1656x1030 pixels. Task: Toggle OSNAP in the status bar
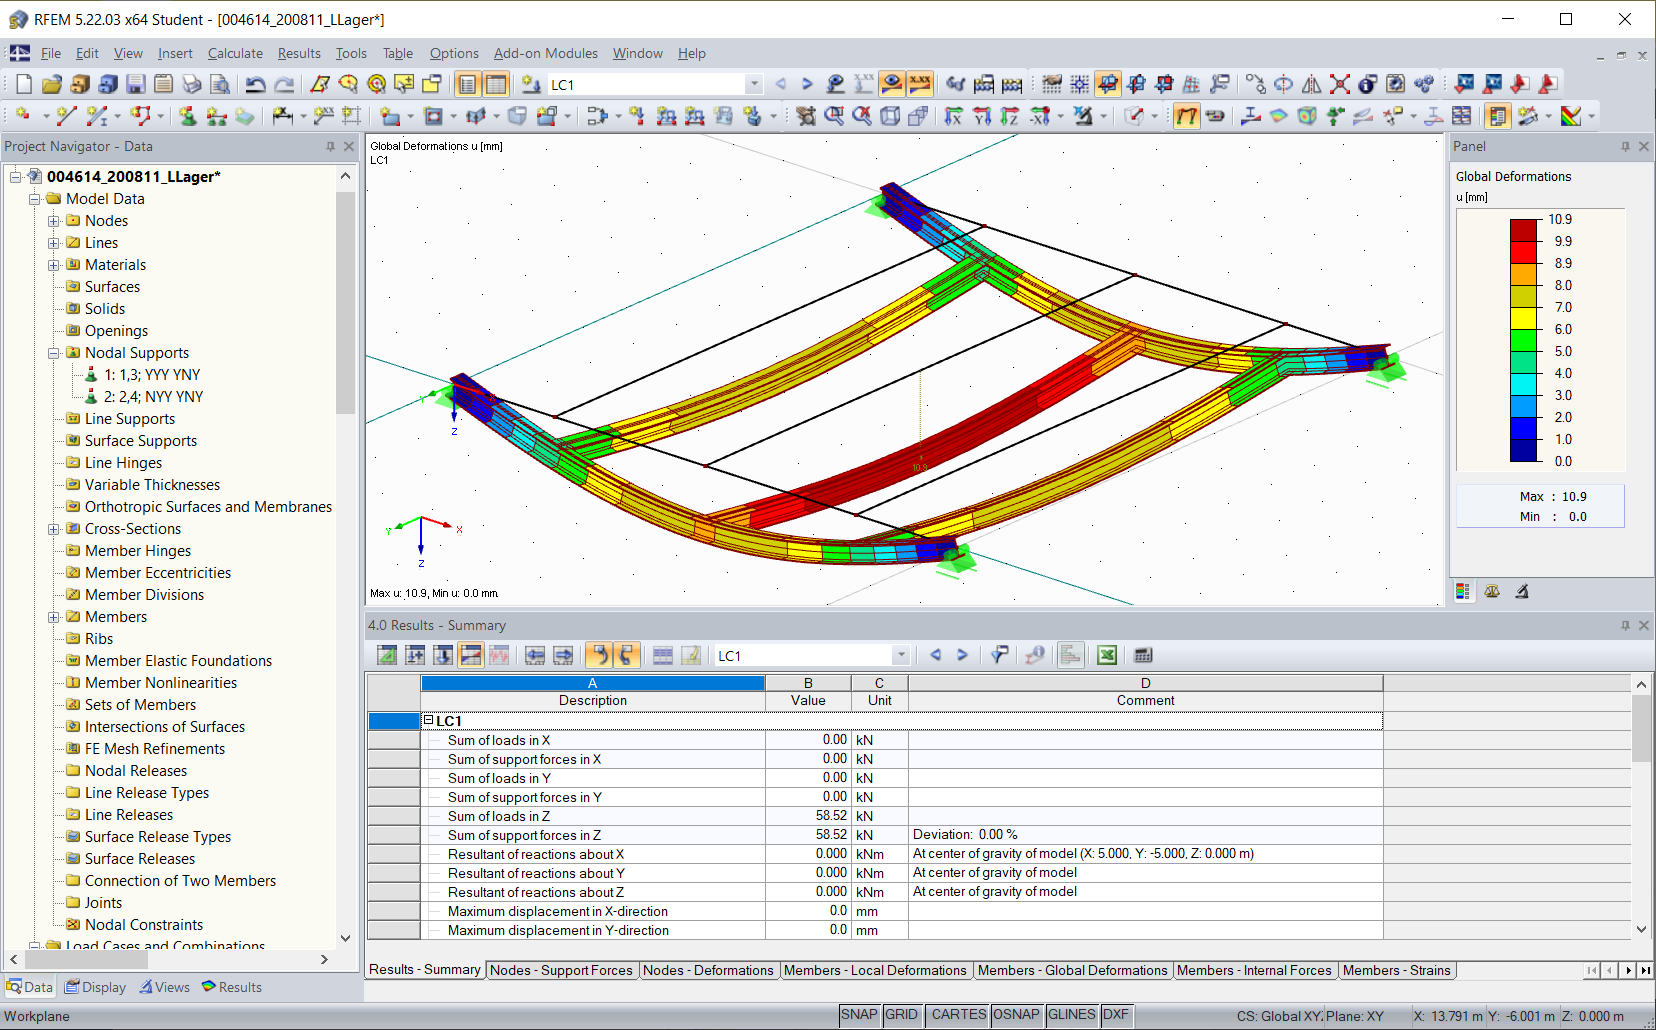pyautogui.click(x=1016, y=1015)
